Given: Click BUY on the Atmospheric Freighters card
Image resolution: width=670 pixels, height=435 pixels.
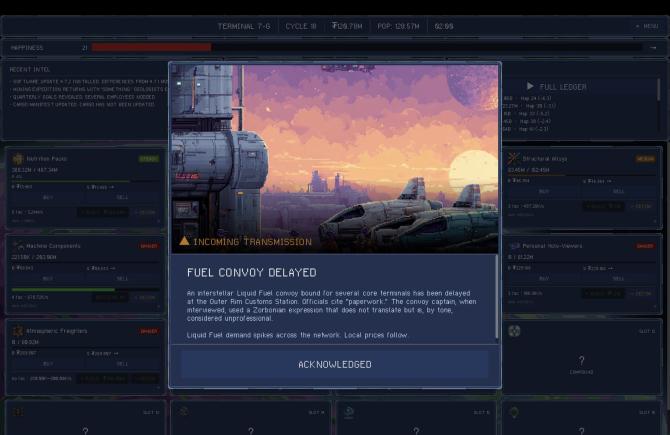Looking at the screenshot, I should tap(48, 364).
